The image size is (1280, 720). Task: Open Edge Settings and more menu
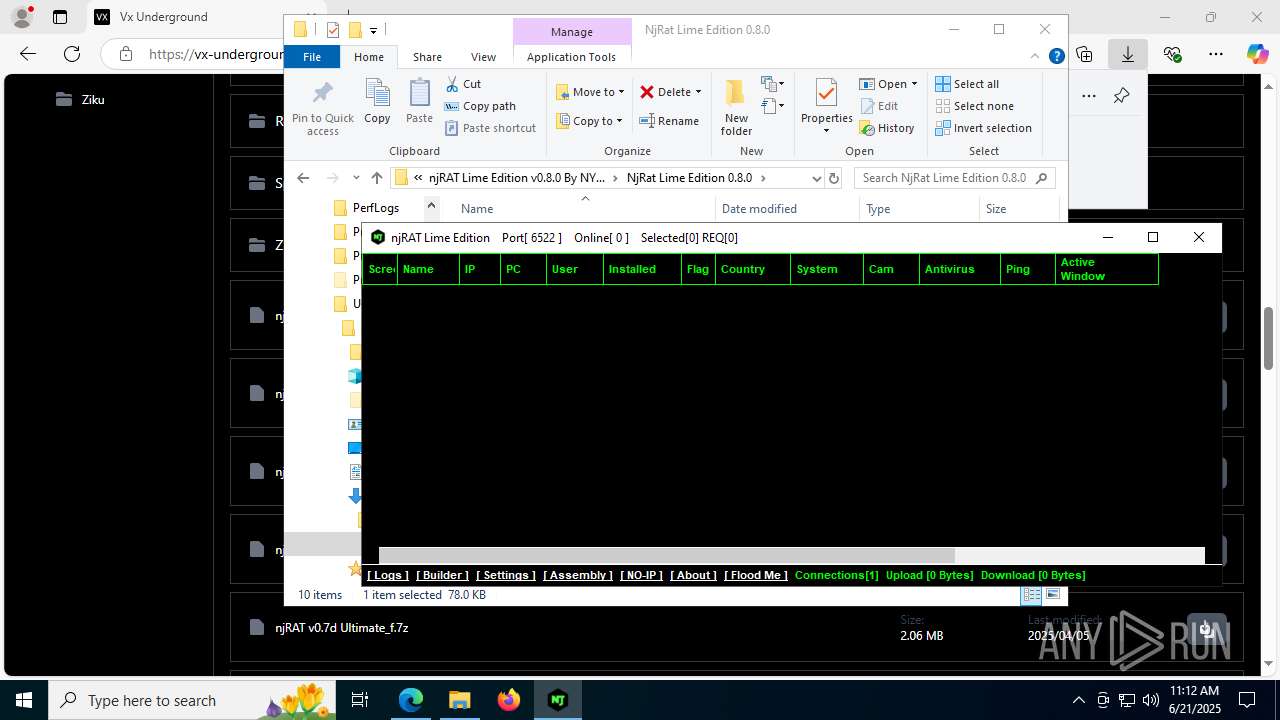pyautogui.click(x=1215, y=54)
